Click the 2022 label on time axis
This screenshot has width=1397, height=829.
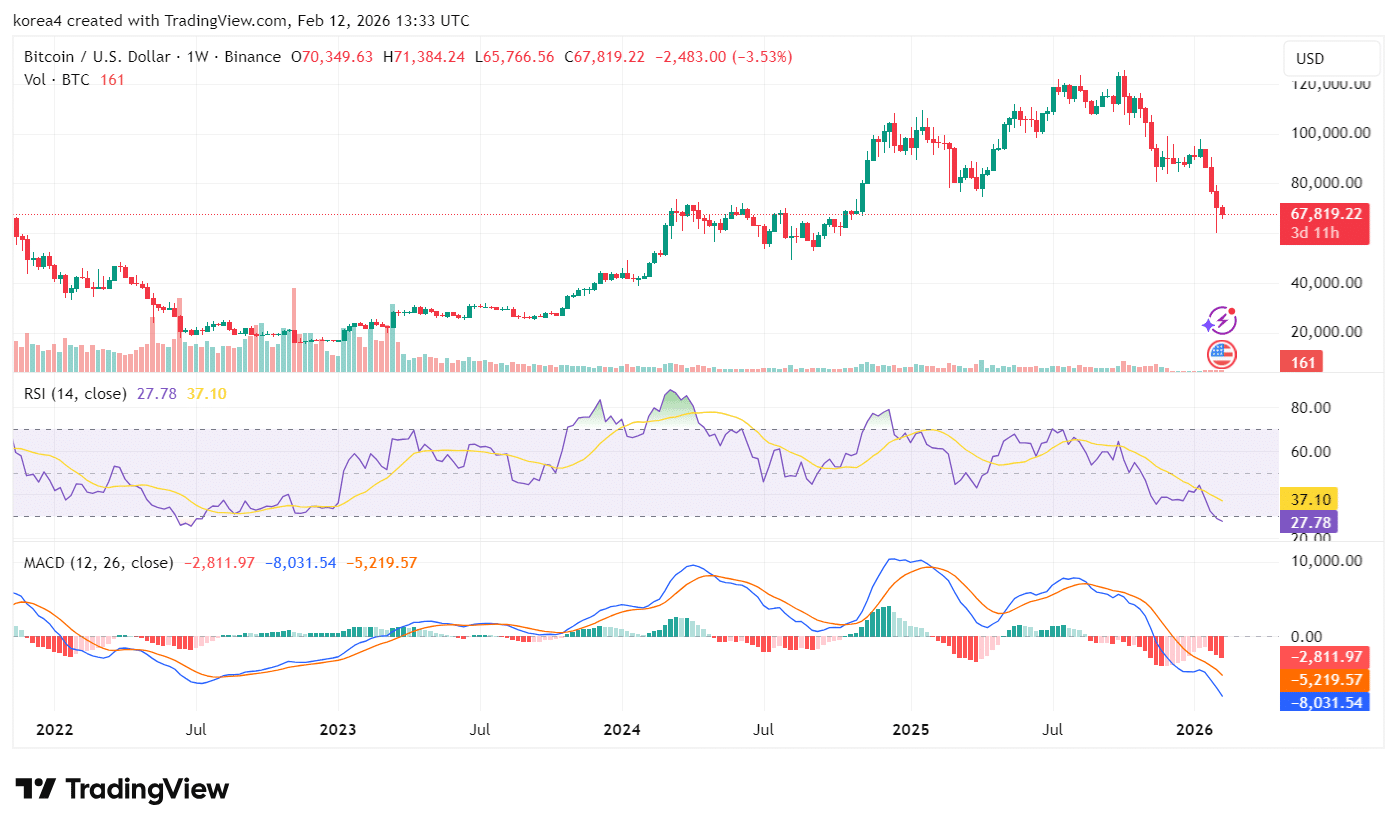click(x=54, y=730)
